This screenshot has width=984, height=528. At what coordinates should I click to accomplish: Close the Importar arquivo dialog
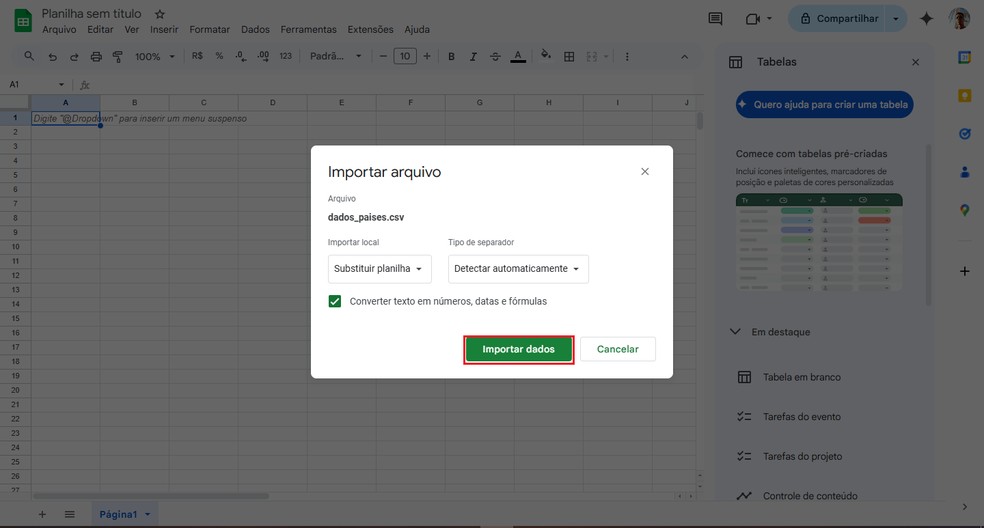pyautogui.click(x=644, y=171)
